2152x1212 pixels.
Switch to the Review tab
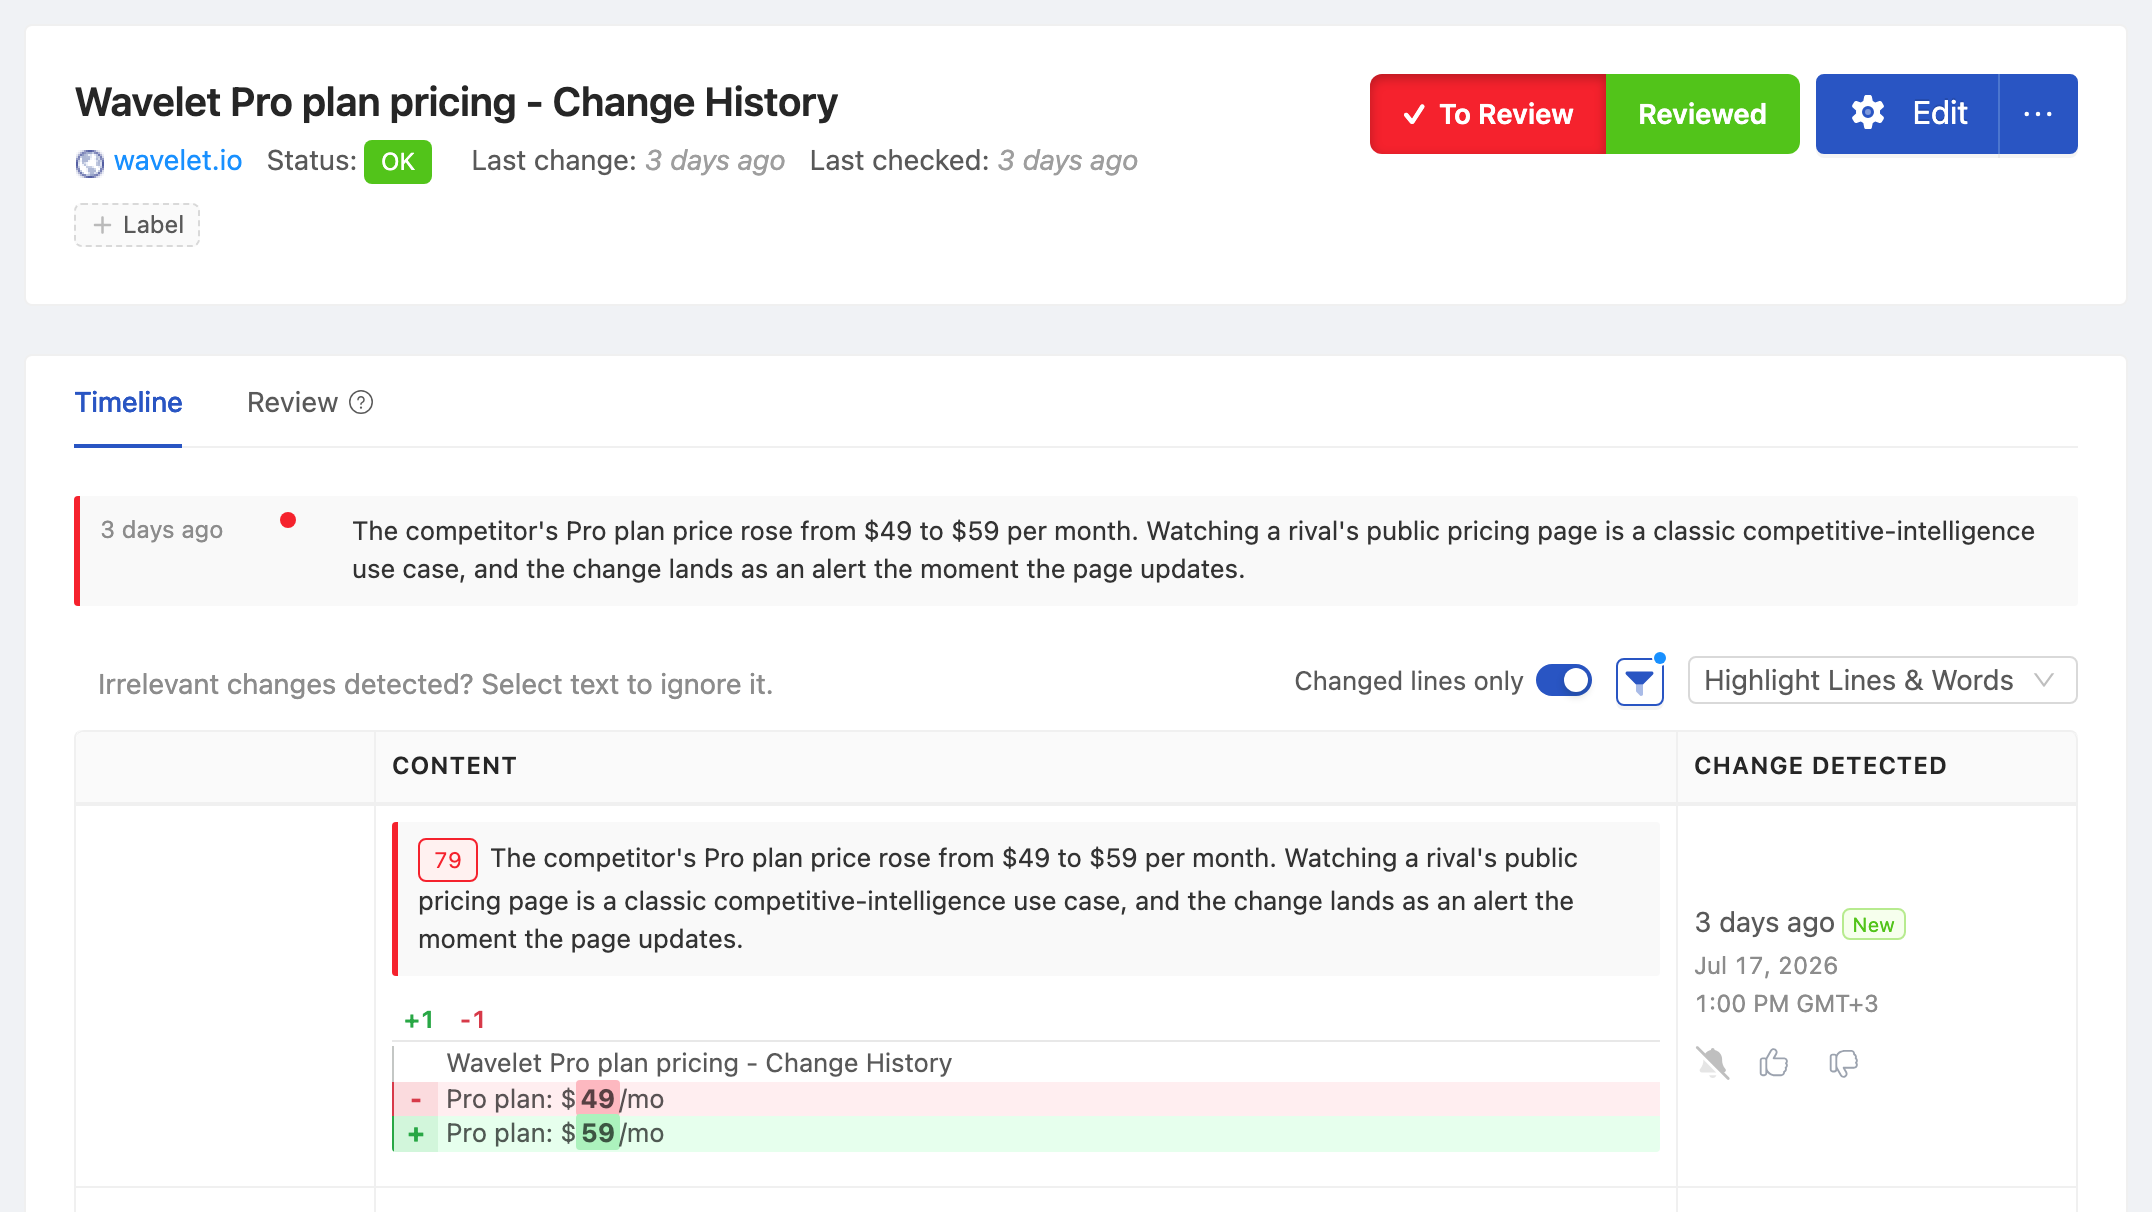click(x=292, y=402)
